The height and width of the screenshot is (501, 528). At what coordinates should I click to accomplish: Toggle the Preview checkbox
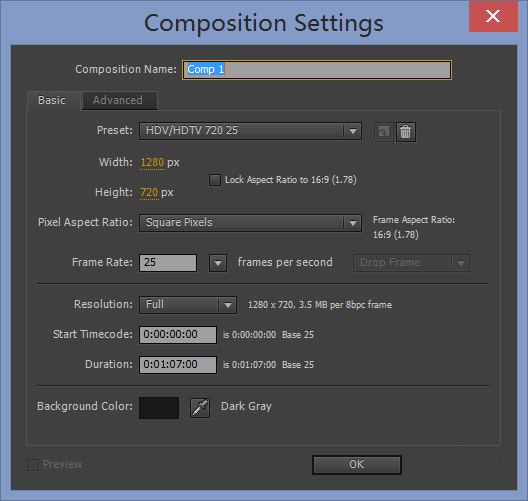(33, 465)
